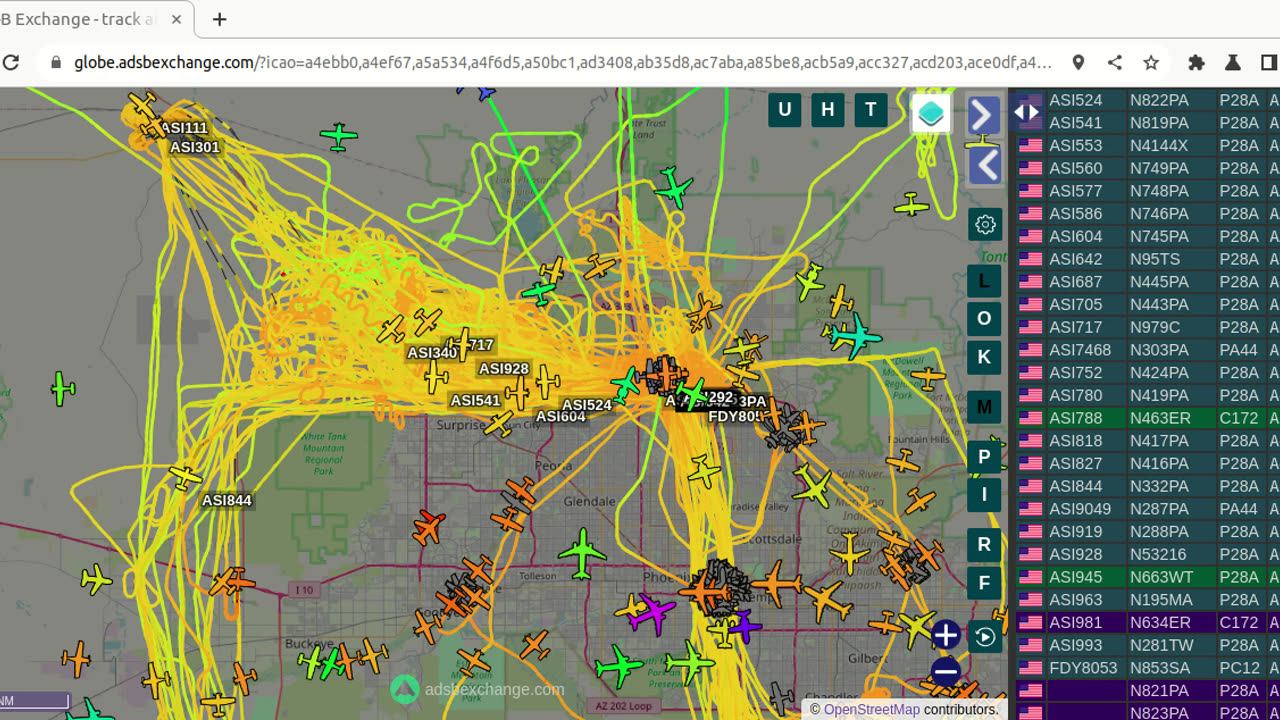The width and height of the screenshot is (1280, 720).
Task: Click the ASI111 aircraft label on map
Action: pyautogui.click(x=184, y=128)
